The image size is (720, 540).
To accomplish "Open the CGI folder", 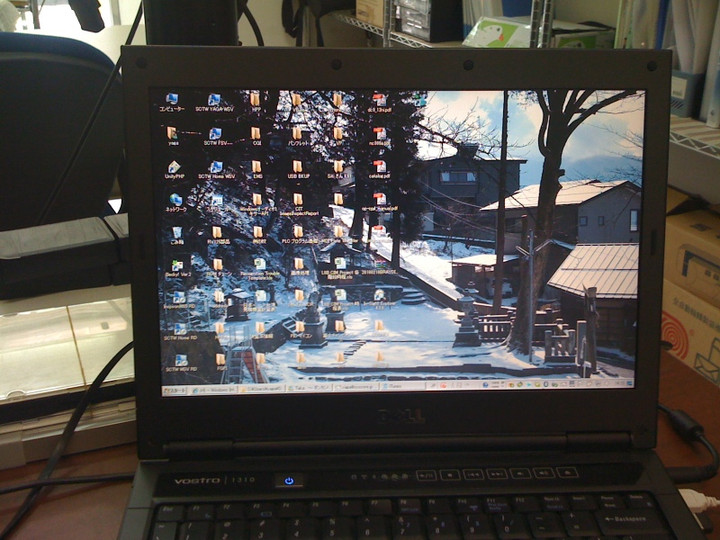I will coord(256,136).
